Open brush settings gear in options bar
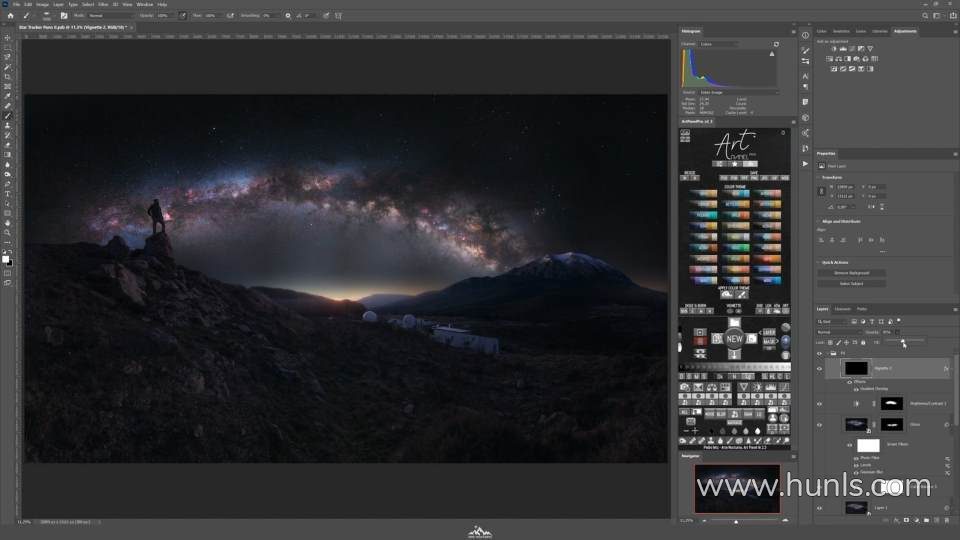 288,16
